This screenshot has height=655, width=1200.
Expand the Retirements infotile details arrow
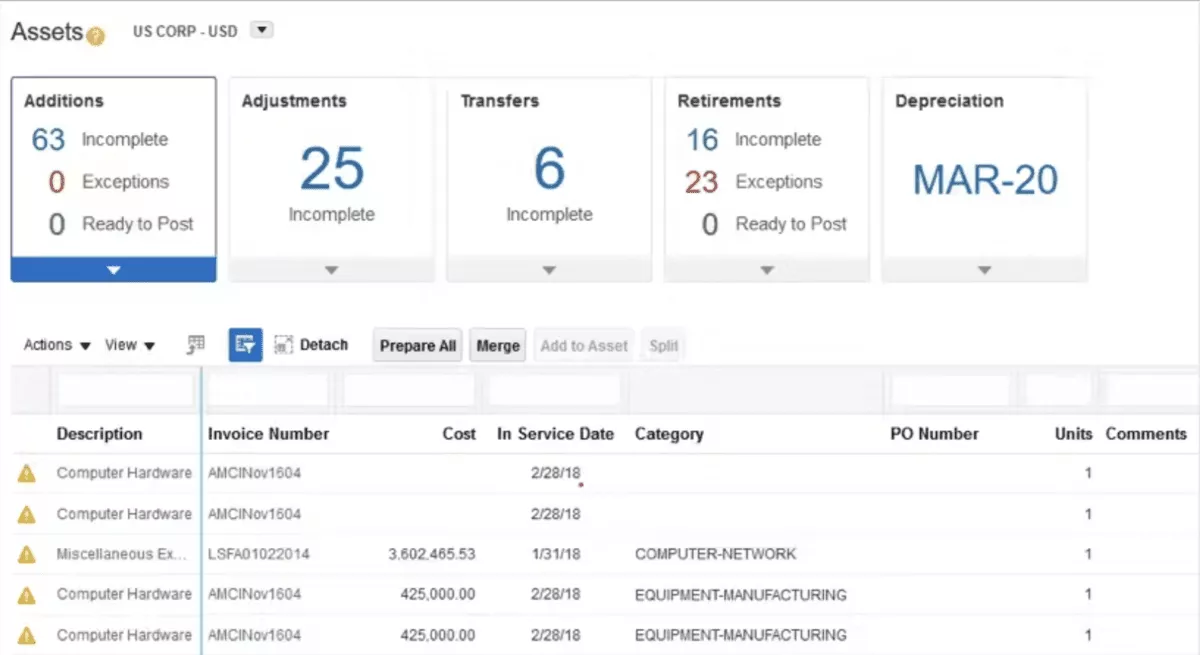pos(766,268)
